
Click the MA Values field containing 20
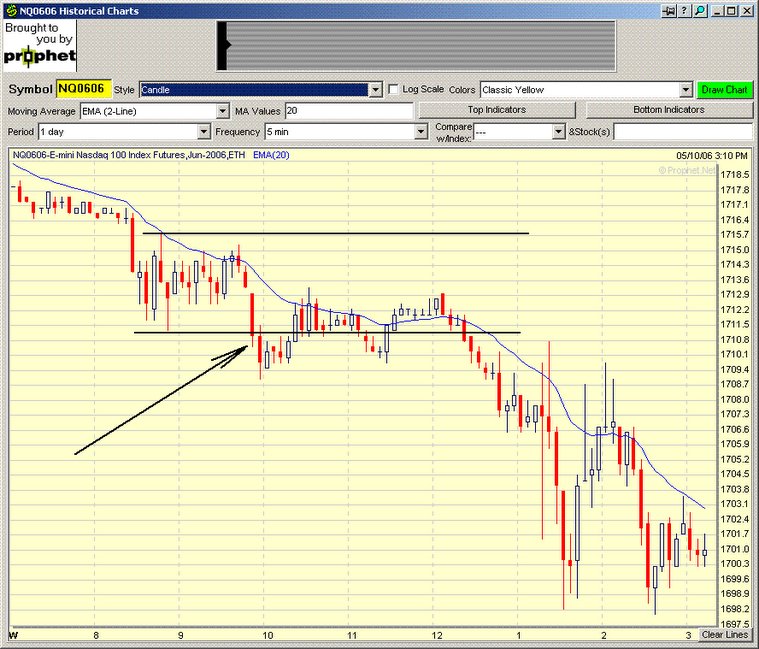tap(349, 111)
